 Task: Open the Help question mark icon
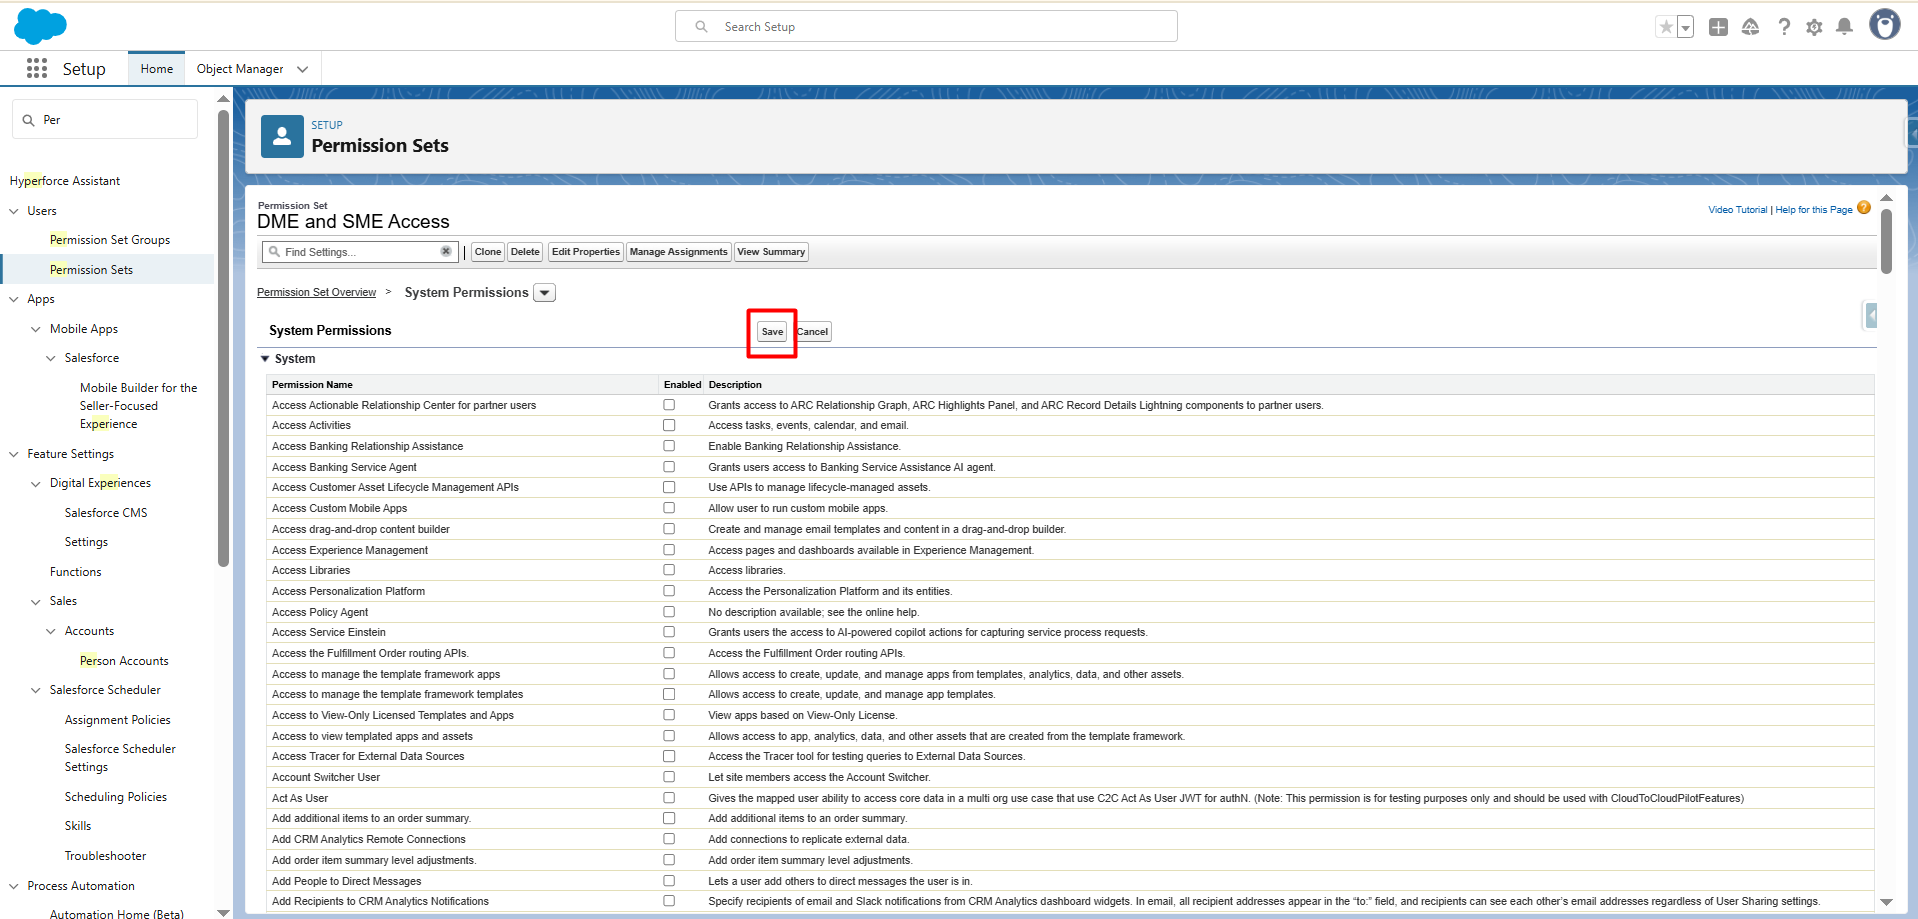pyautogui.click(x=1783, y=27)
